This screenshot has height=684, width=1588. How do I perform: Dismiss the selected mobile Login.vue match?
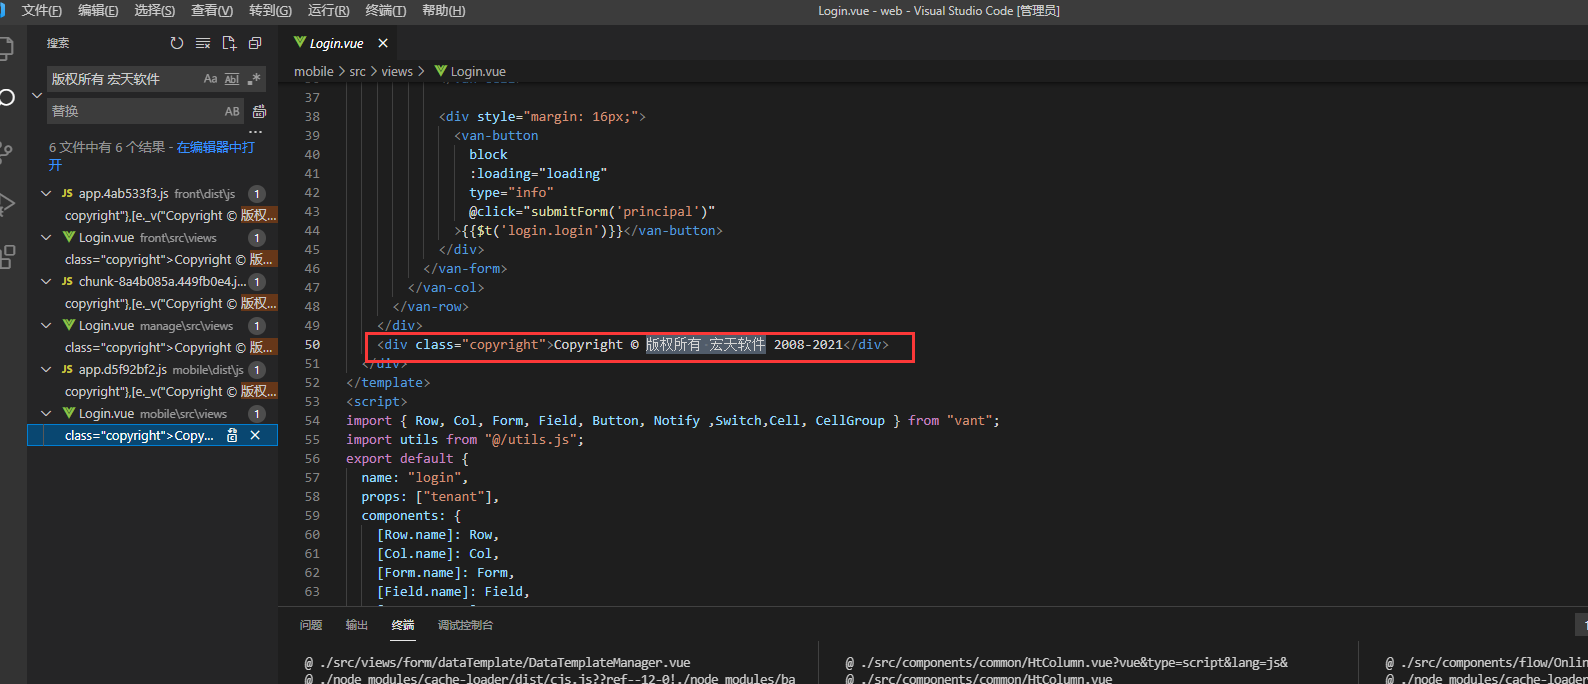[x=255, y=435]
